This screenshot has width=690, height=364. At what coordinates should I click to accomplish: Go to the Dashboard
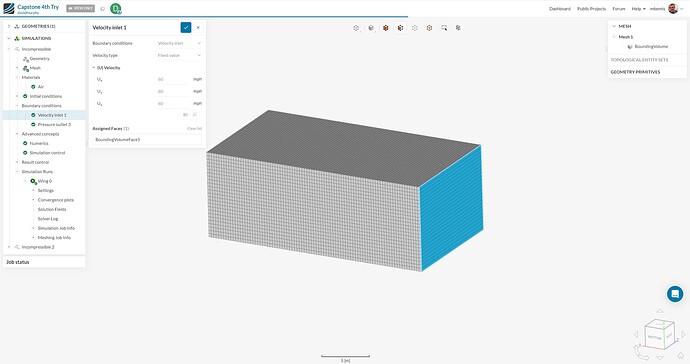click(560, 9)
